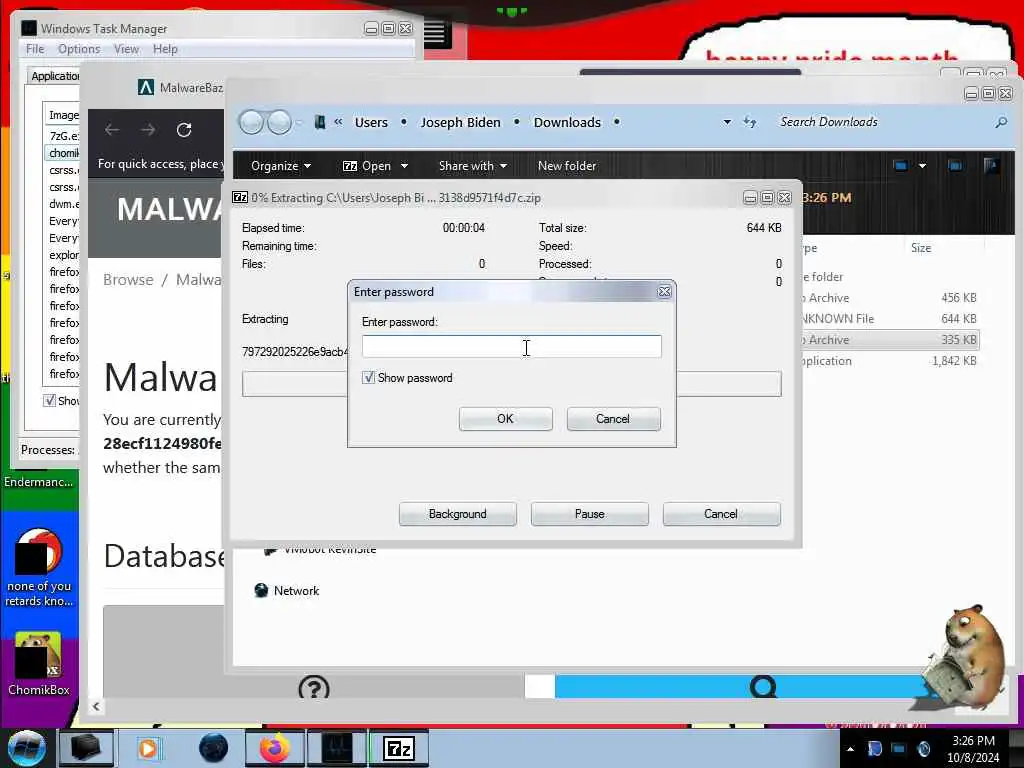This screenshot has width=1024, height=768.
Task: Open Explorer help icon at toolbar end
Action: [x=991, y=166]
